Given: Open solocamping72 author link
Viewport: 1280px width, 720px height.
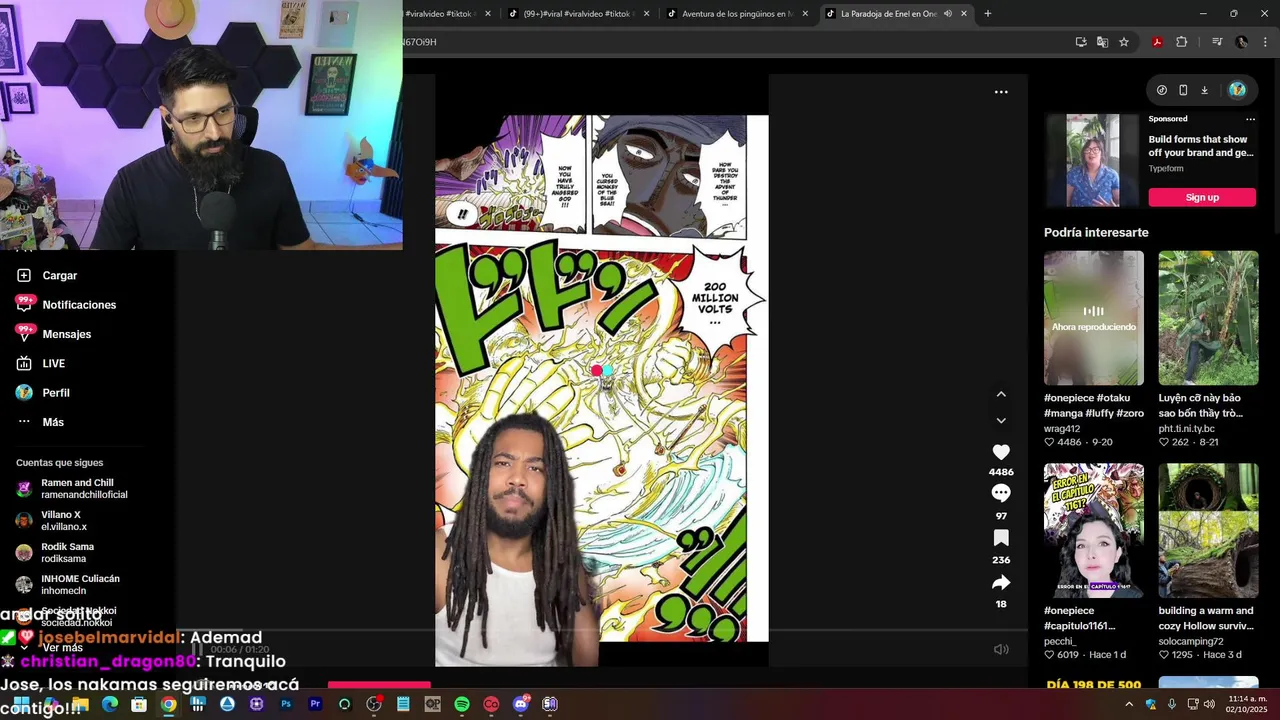Looking at the screenshot, I should (1191, 641).
